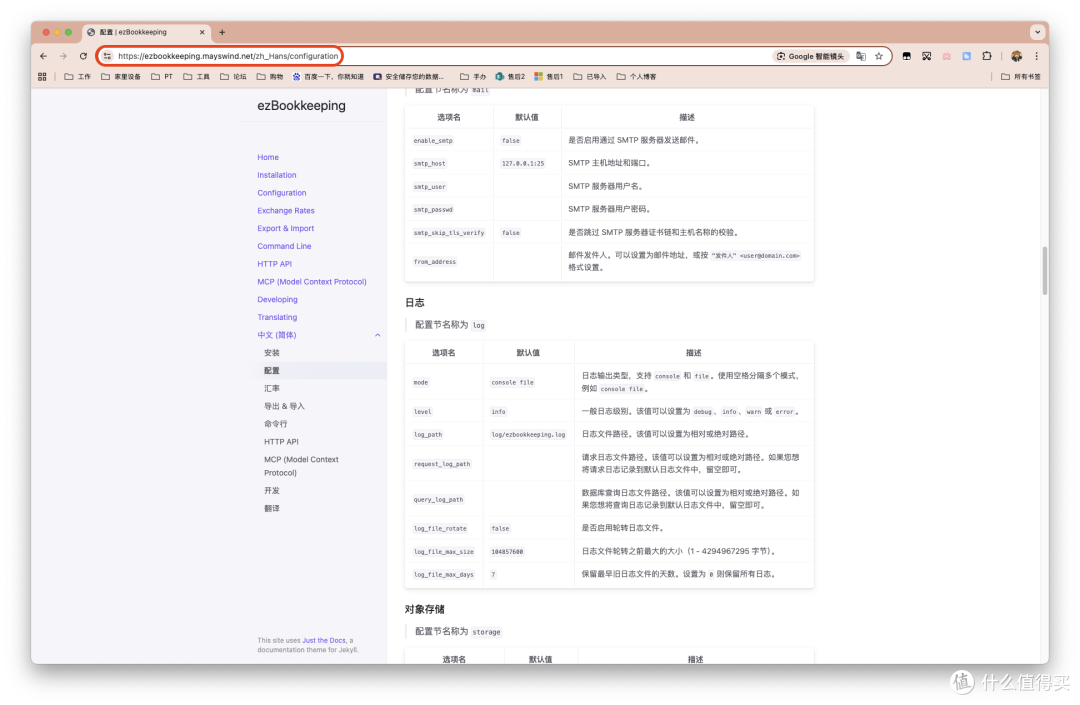Viewport: 1080px width, 705px height.
Task: Expand the tab search dropdown
Action: (1037, 32)
